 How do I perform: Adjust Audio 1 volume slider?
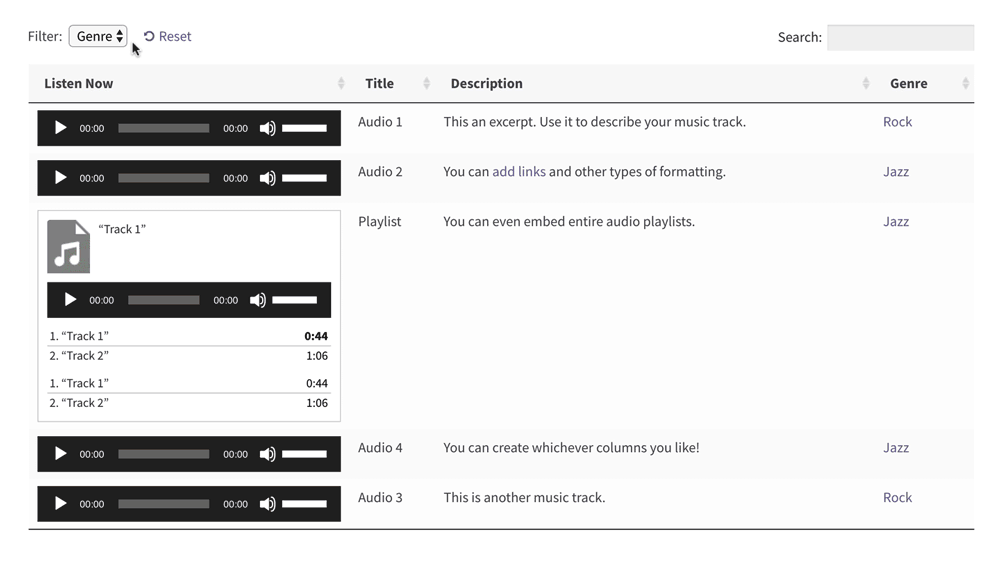click(304, 128)
